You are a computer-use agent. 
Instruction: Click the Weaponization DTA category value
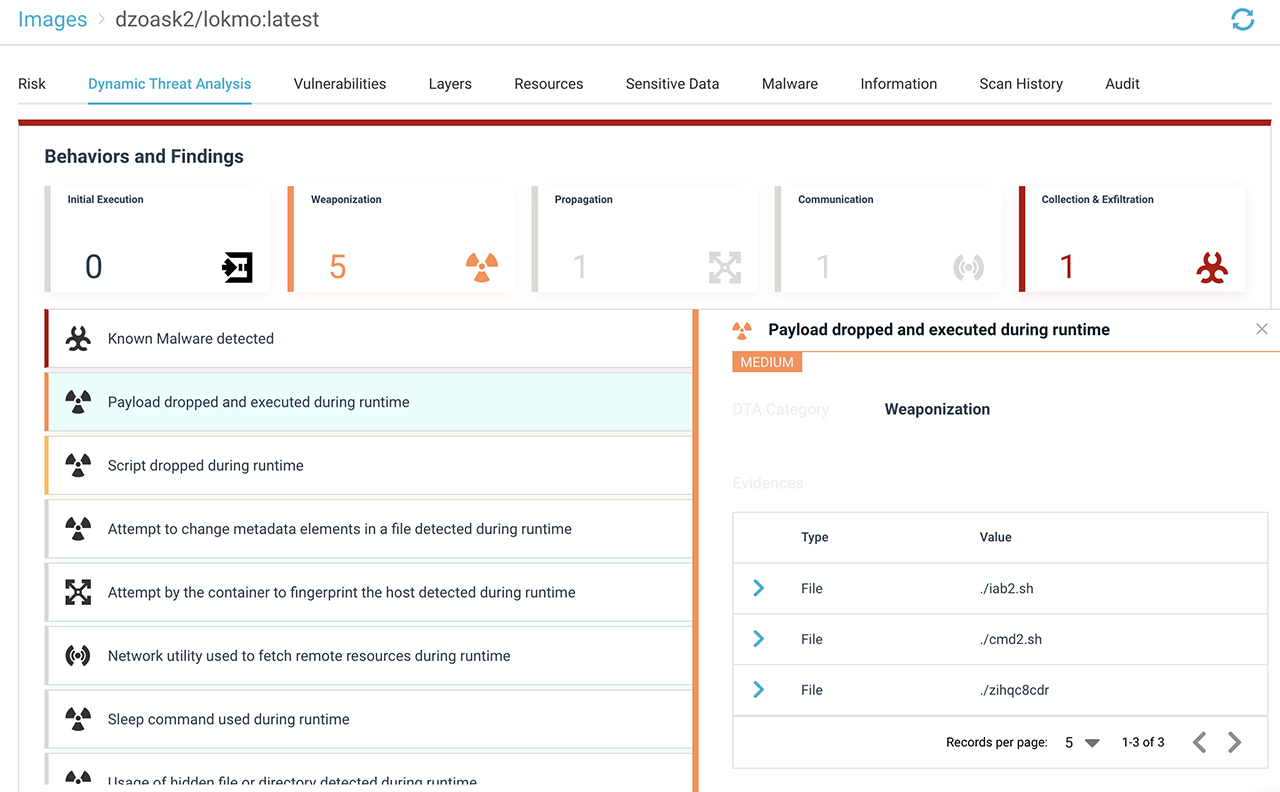click(937, 409)
